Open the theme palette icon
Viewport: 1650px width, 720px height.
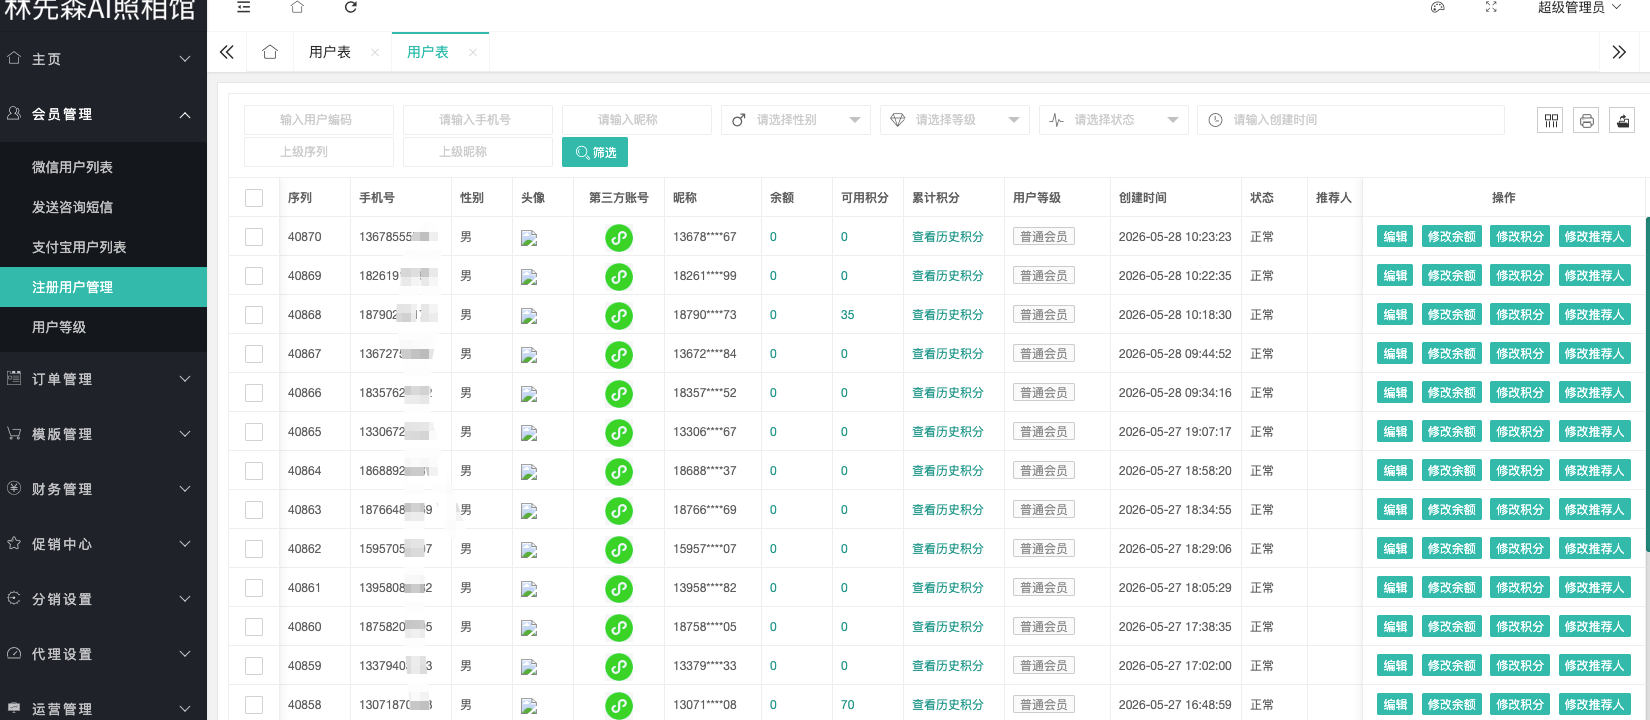click(1438, 7)
